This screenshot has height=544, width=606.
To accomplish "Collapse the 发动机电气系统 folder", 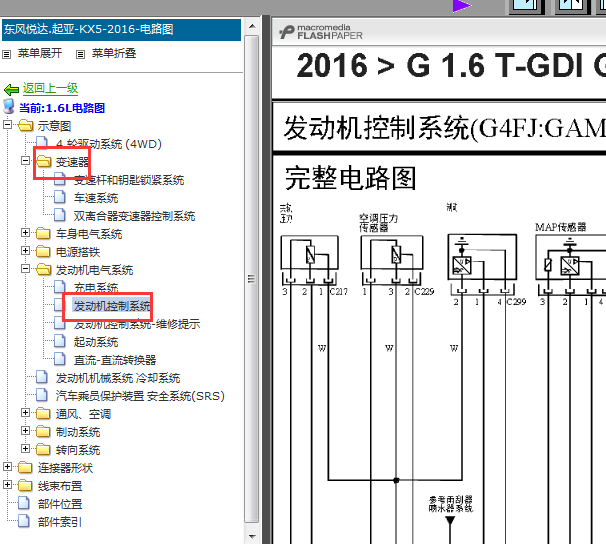I will tap(25, 269).
